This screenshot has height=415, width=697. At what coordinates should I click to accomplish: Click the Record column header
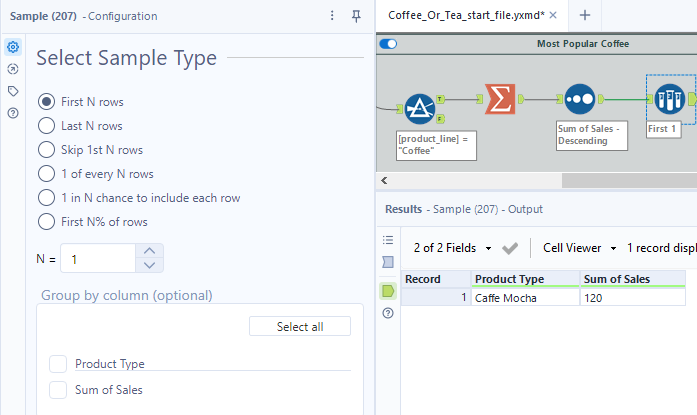[x=436, y=279]
